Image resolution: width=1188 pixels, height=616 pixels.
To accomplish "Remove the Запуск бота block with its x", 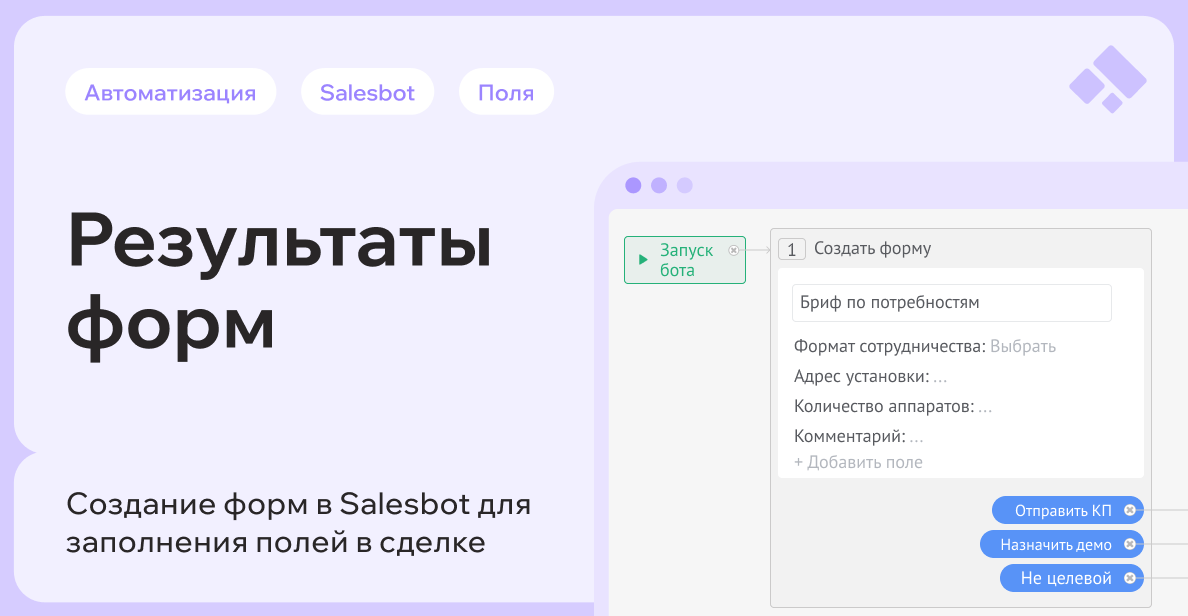I will [733, 250].
